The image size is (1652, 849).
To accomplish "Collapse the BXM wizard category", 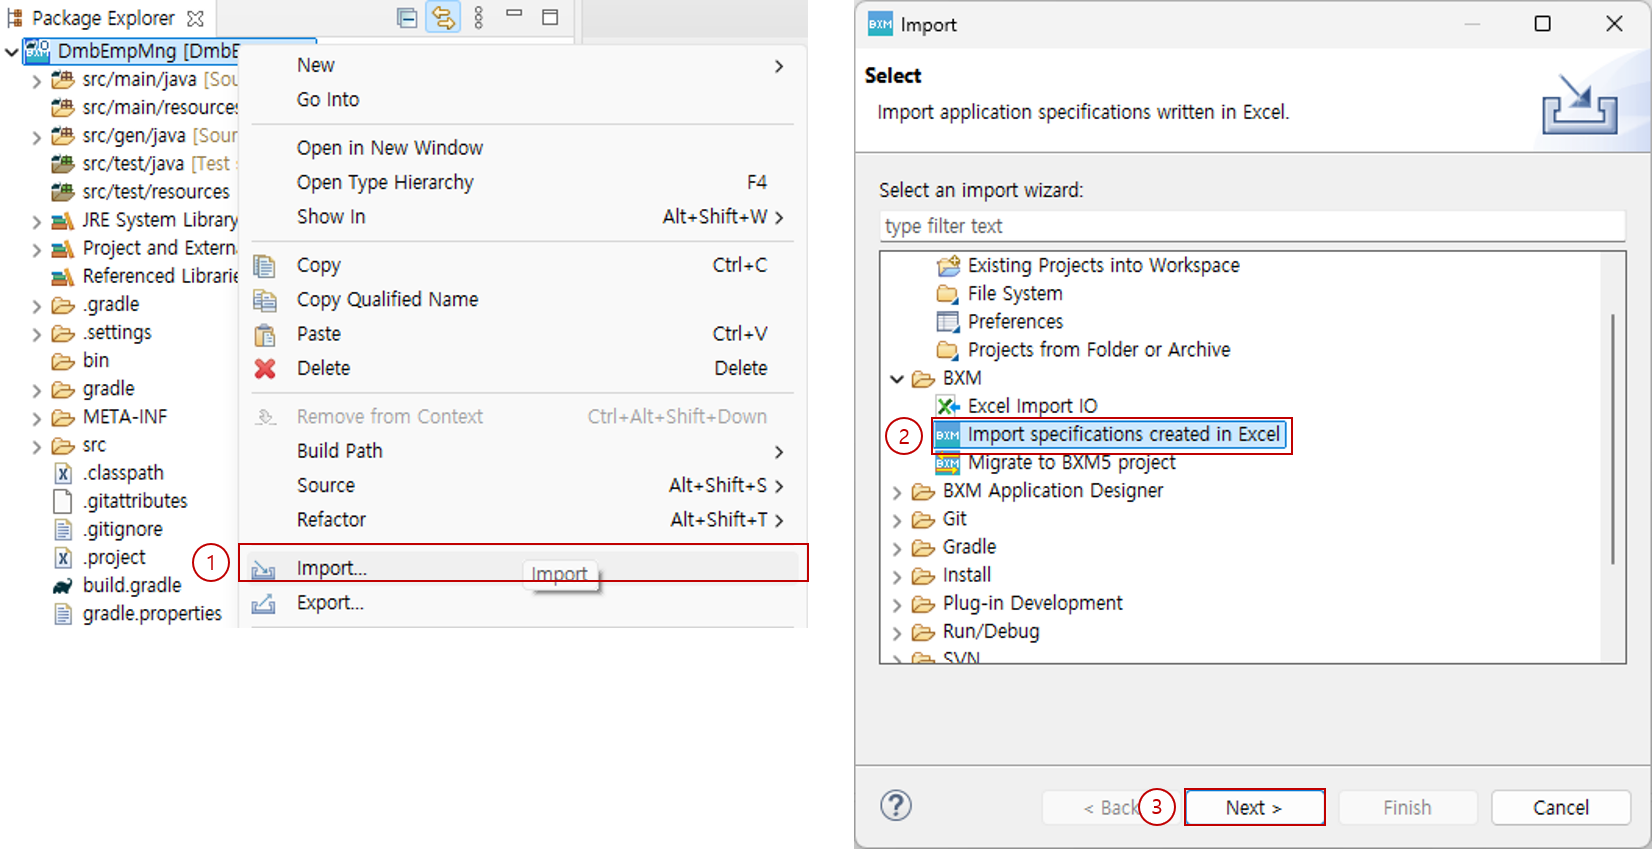I will point(897,379).
